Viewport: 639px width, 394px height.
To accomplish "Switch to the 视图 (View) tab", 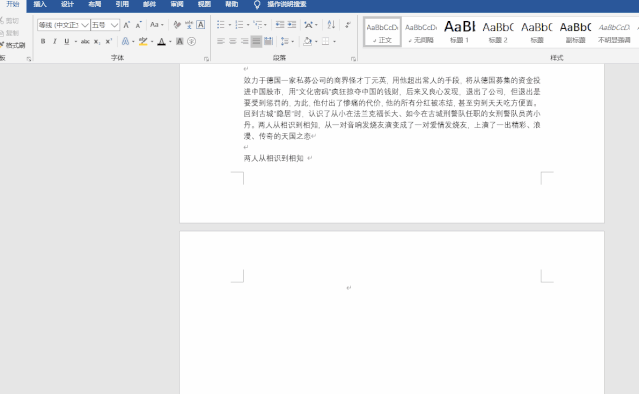I will tap(204, 4).
